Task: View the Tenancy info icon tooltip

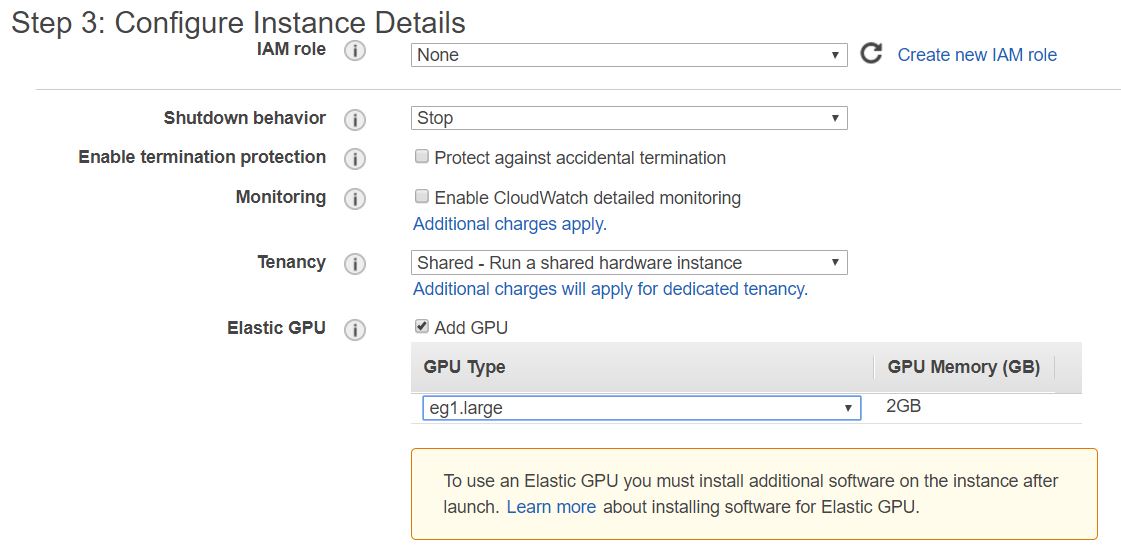Action: point(355,264)
